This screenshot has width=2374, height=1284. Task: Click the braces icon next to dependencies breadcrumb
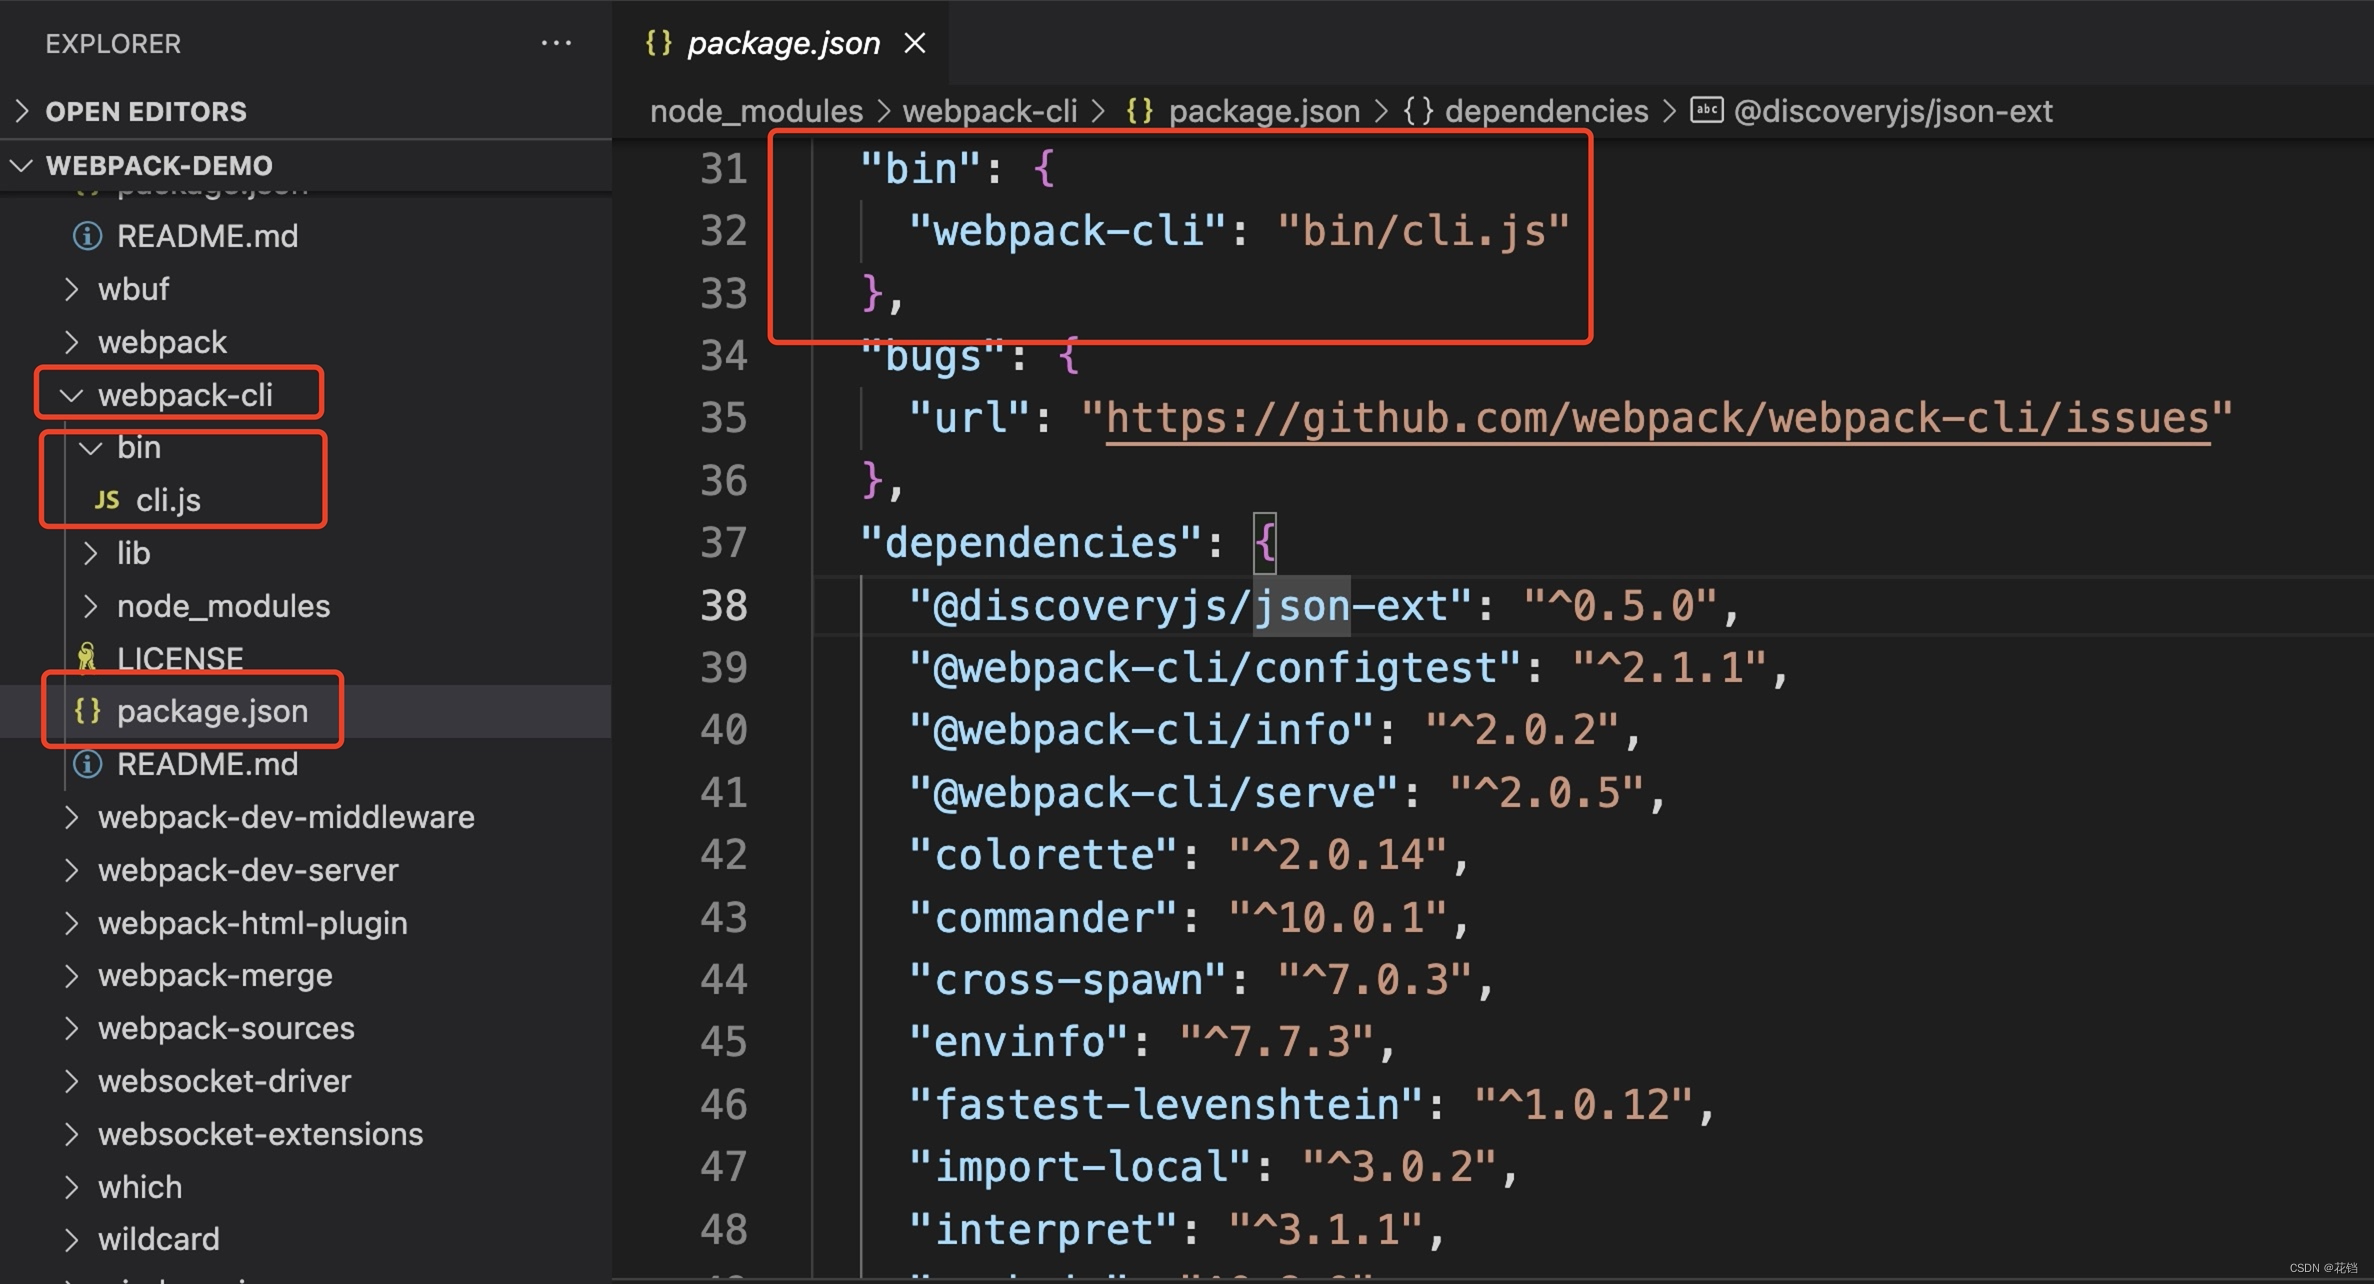1419,110
